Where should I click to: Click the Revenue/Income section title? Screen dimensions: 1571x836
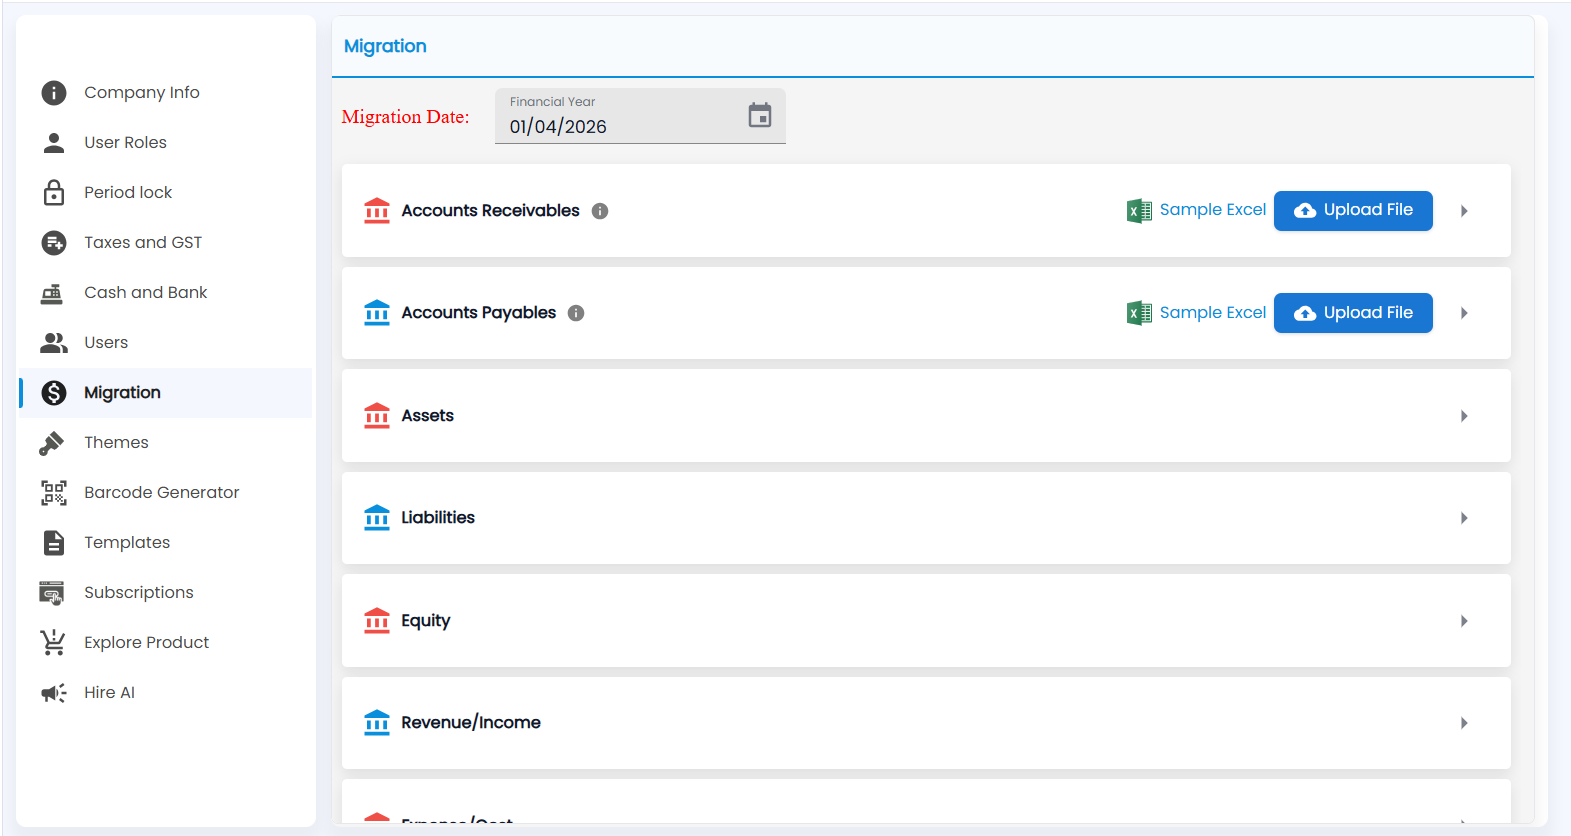pos(471,723)
